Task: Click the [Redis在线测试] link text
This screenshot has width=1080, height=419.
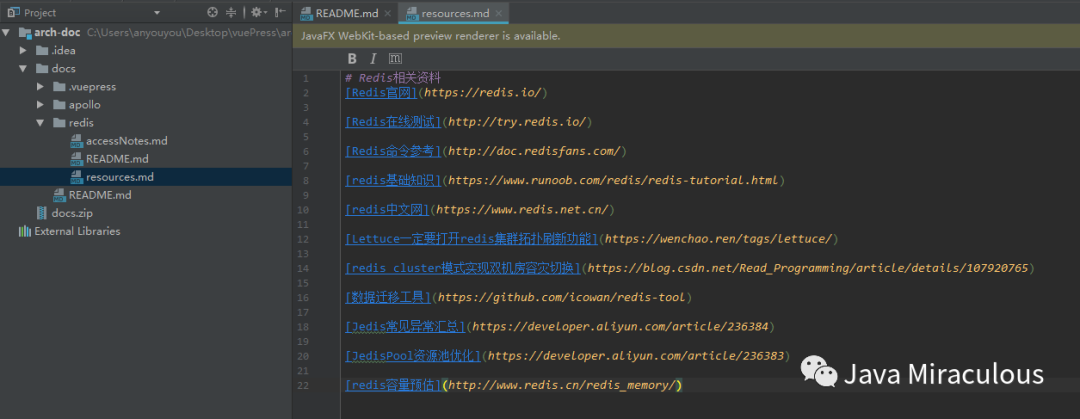Action: [393, 121]
